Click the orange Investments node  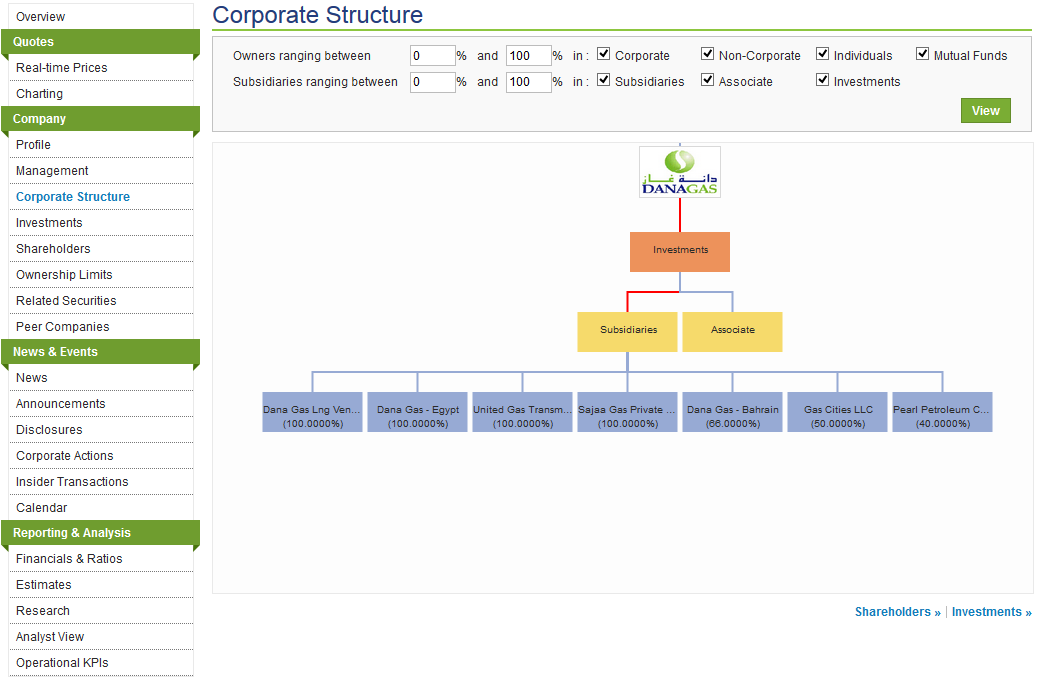pos(680,252)
